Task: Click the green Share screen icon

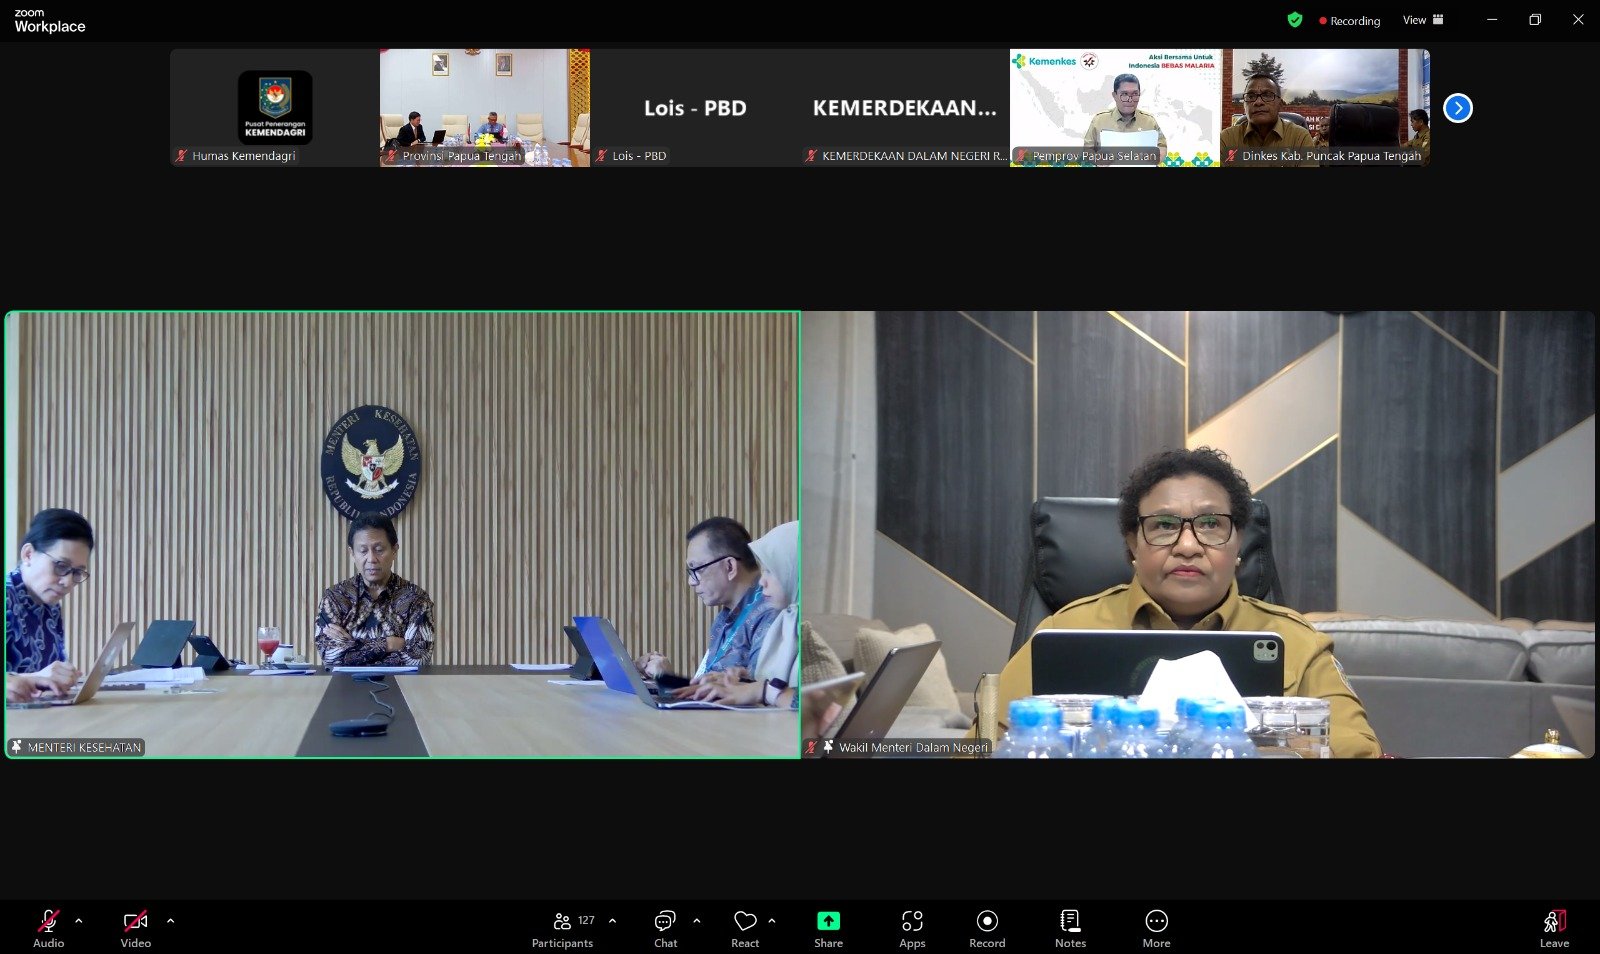Action: pos(828,921)
